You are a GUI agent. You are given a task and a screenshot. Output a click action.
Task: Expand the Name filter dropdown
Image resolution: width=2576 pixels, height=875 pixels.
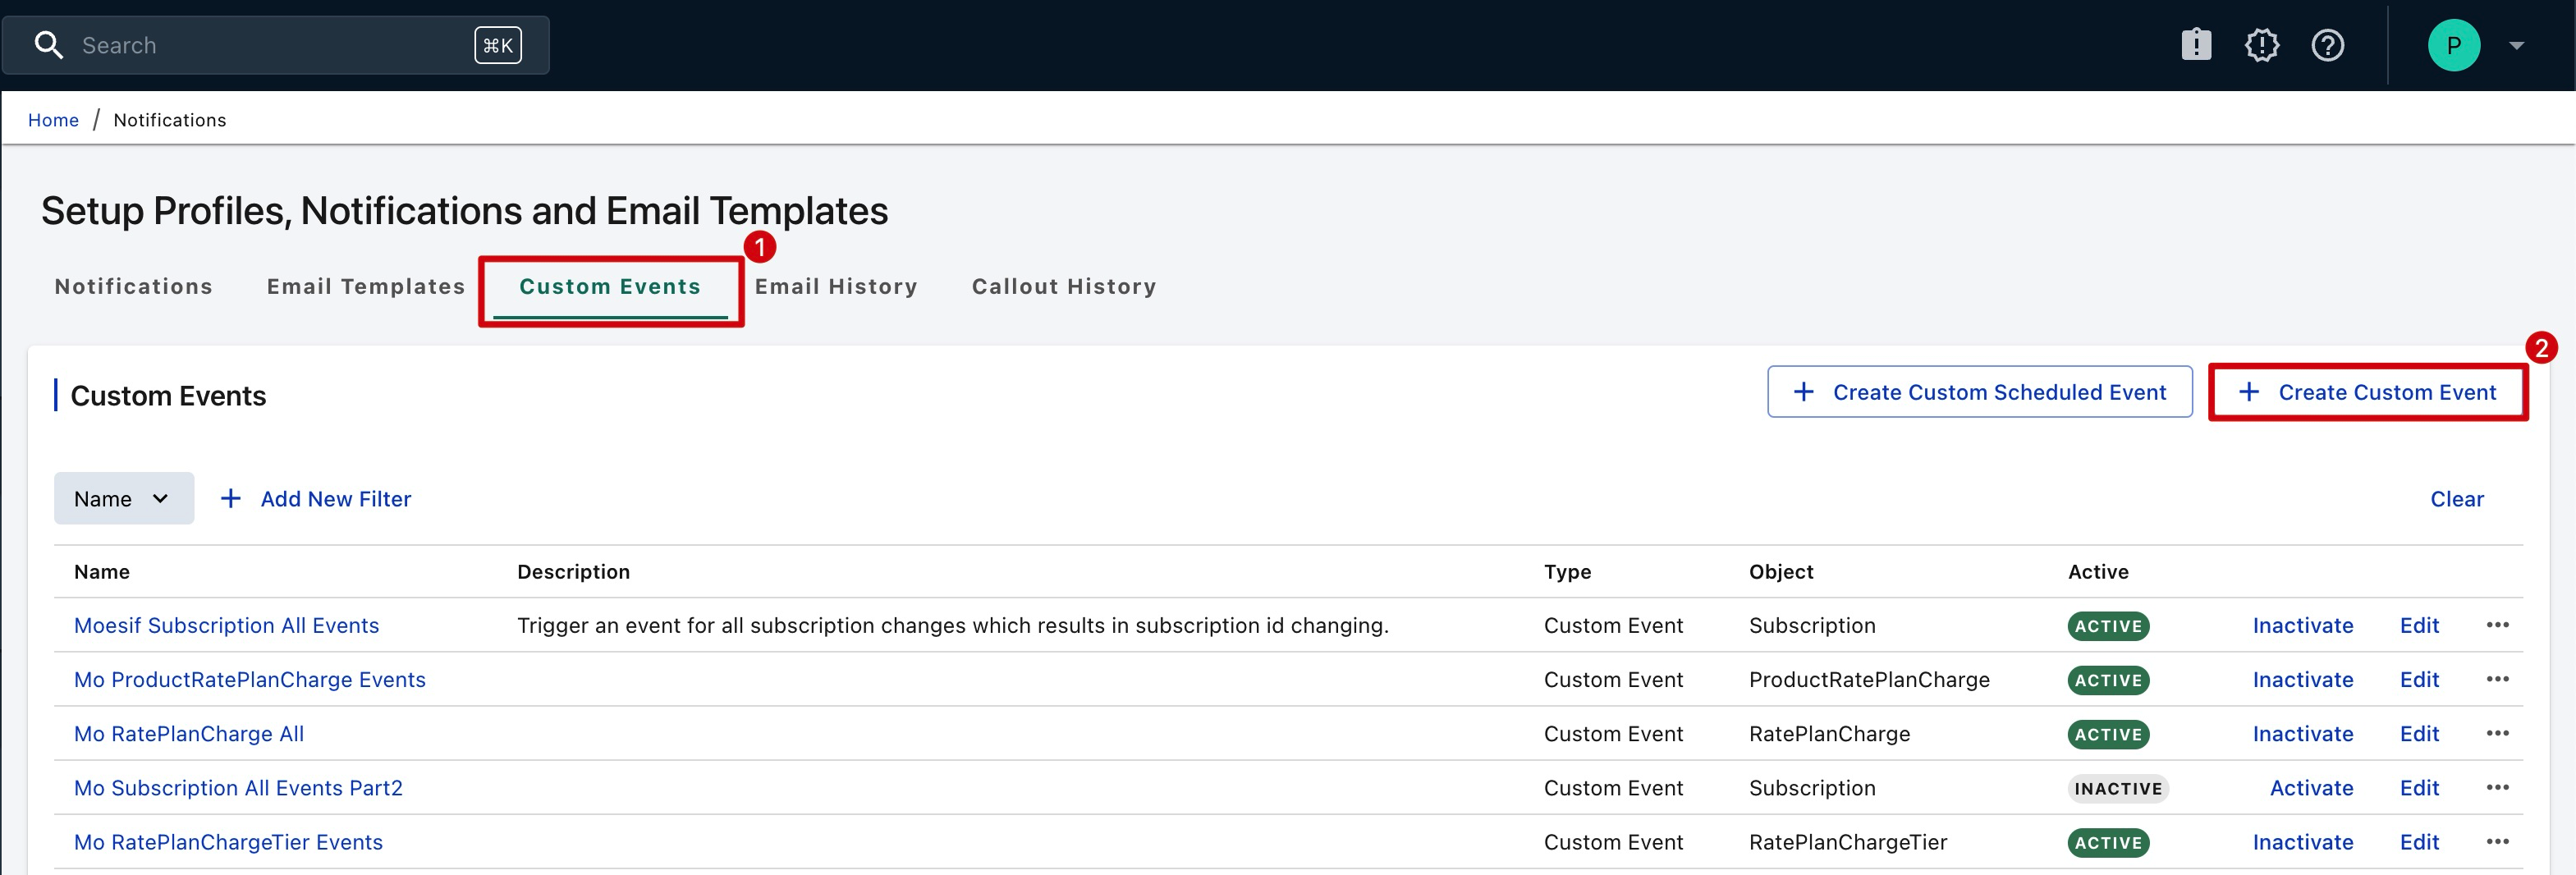[123, 498]
